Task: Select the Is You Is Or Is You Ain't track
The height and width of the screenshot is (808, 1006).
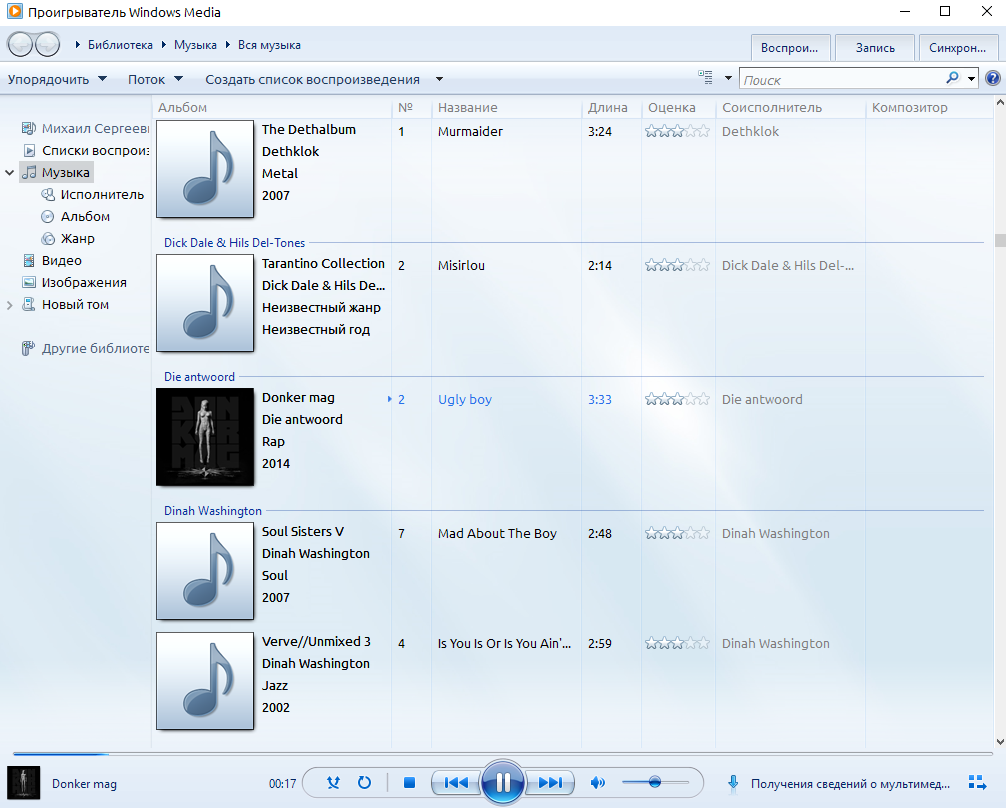Action: [x=504, y=643]
